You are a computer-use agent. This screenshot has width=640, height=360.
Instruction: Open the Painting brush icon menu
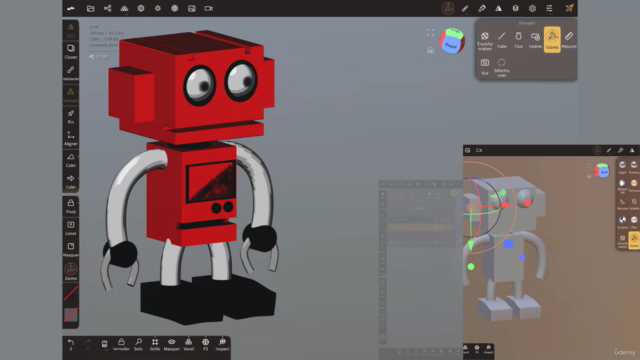coord(482,8)
